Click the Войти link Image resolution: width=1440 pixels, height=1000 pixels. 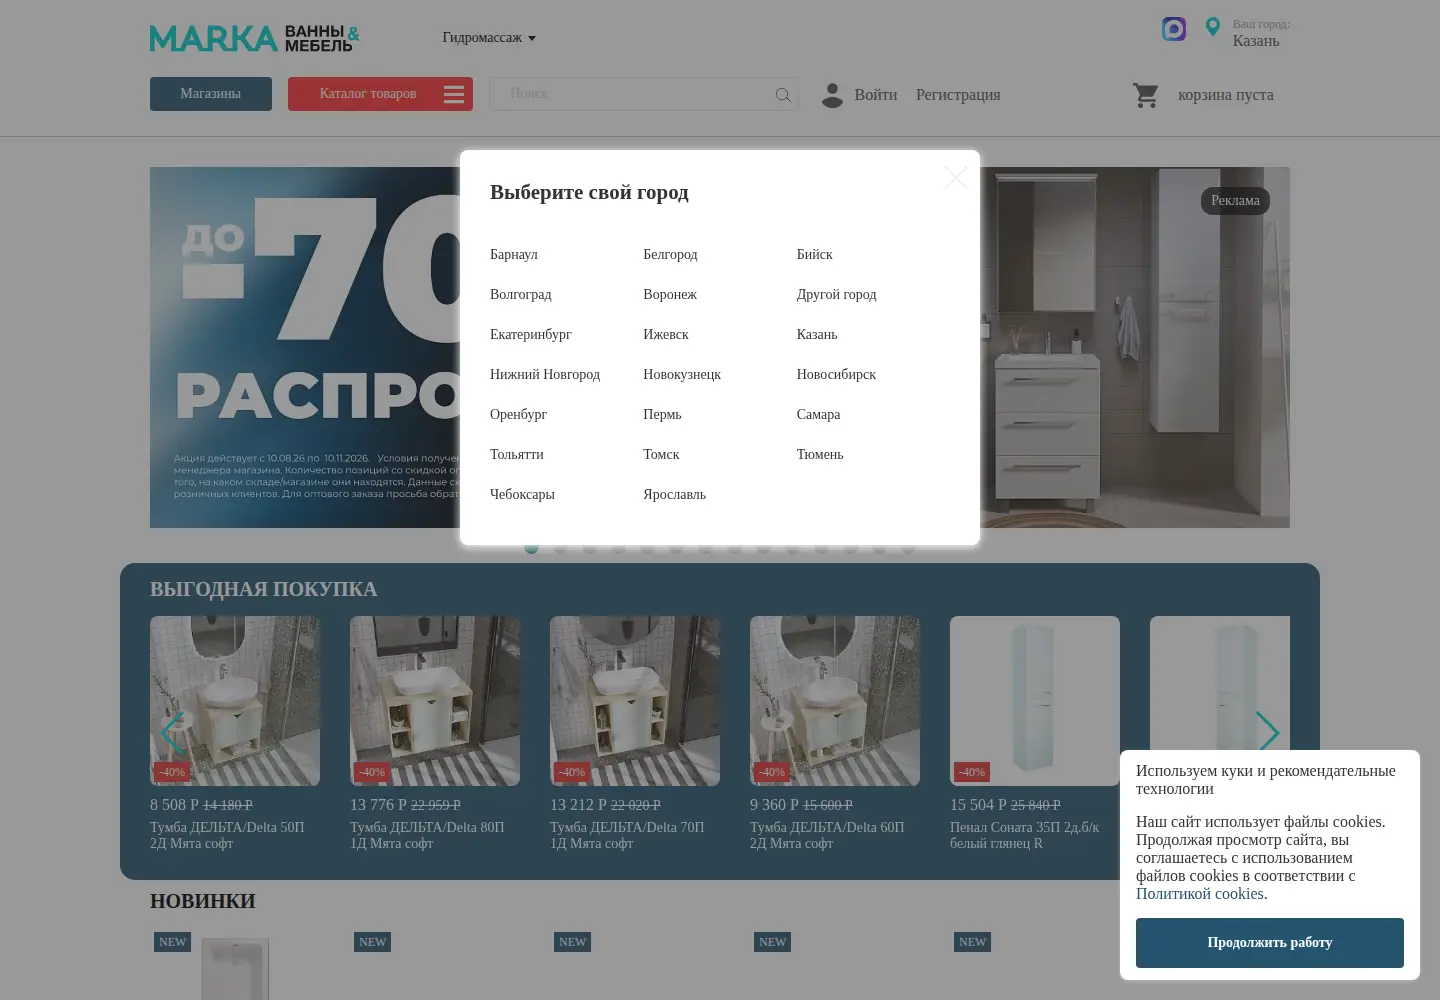(876, 95)
